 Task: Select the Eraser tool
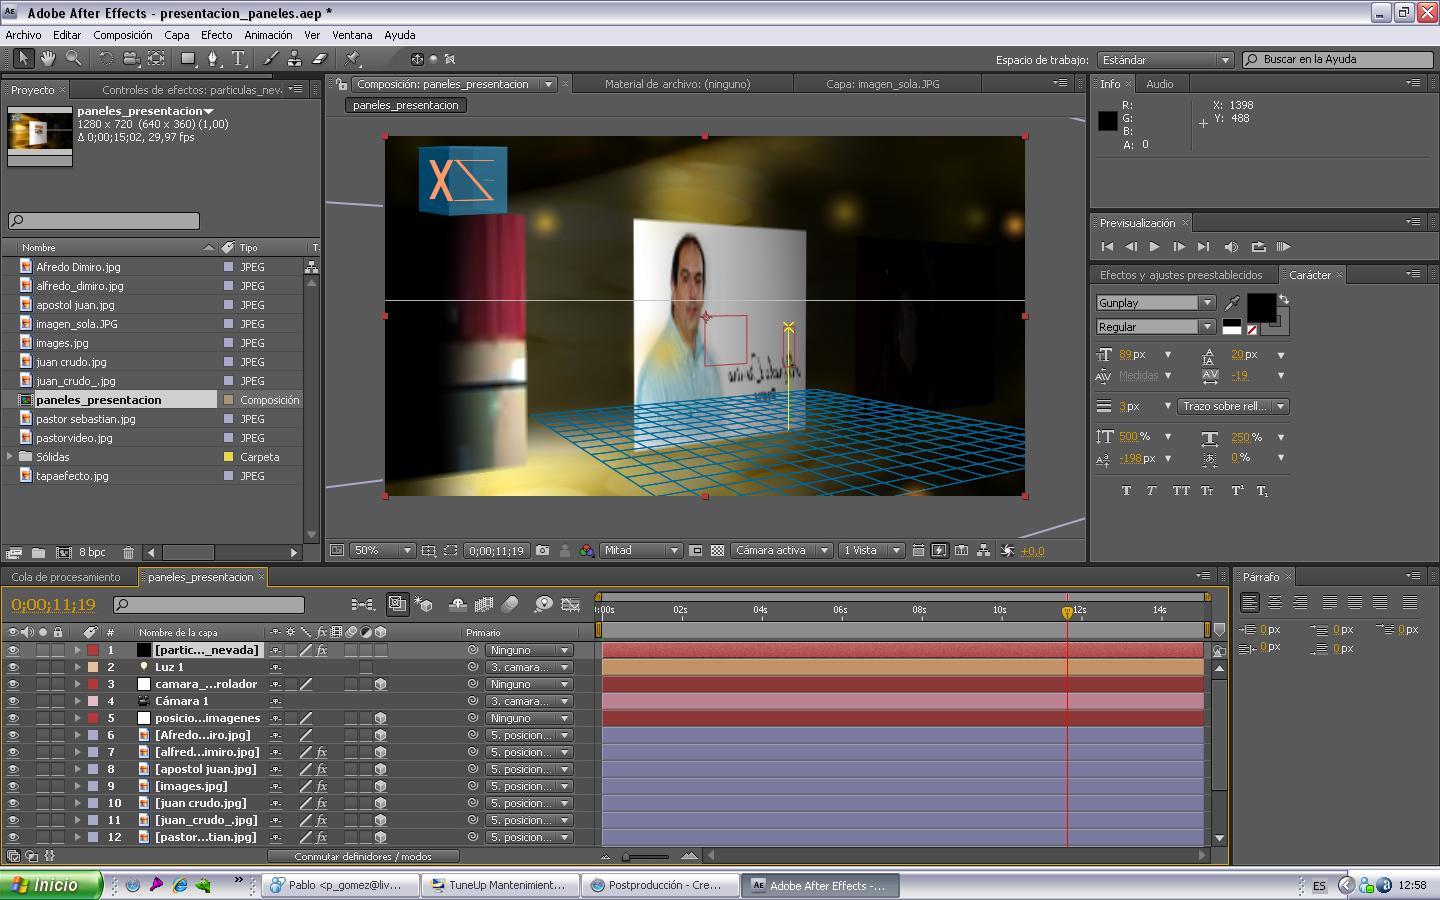pyautogui.click(x=320, y=59)
